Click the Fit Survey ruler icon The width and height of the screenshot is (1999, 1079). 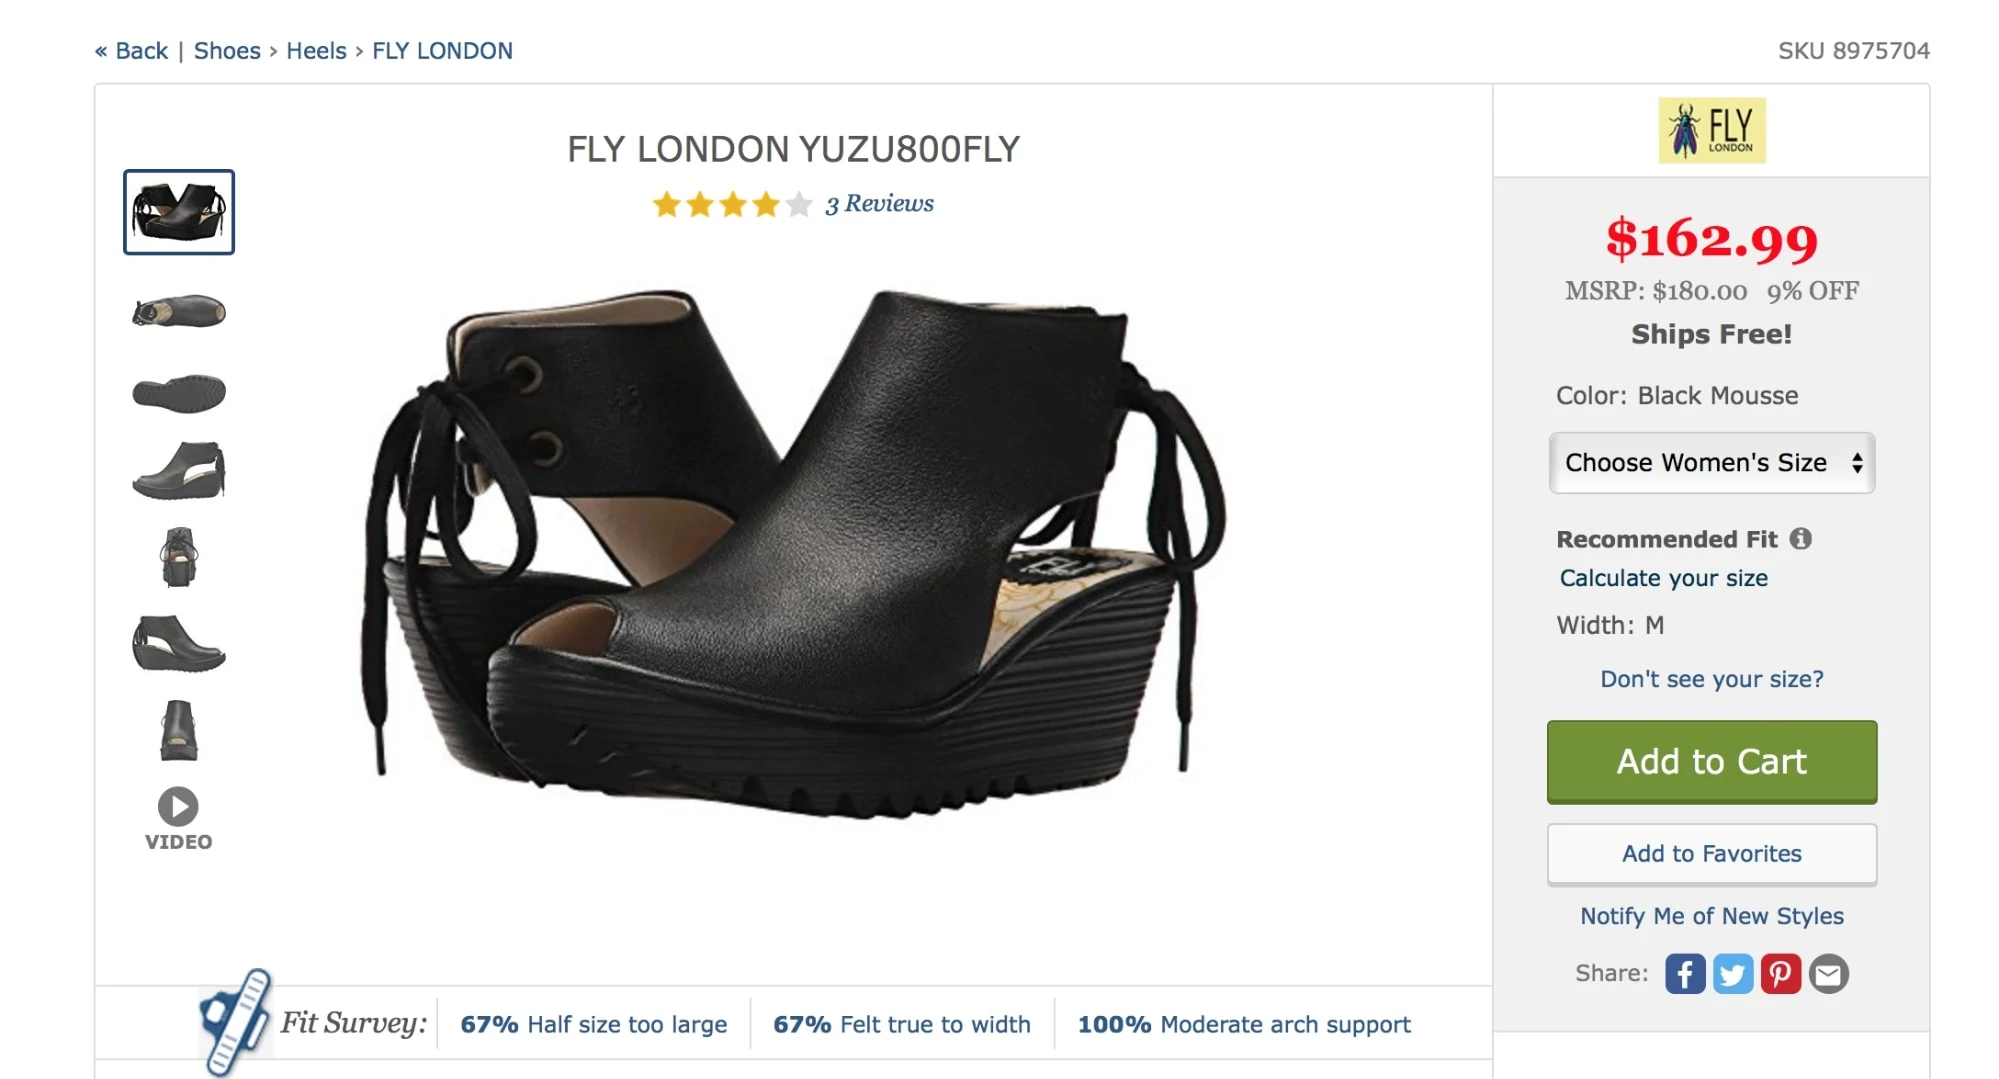click(236, 1021)
